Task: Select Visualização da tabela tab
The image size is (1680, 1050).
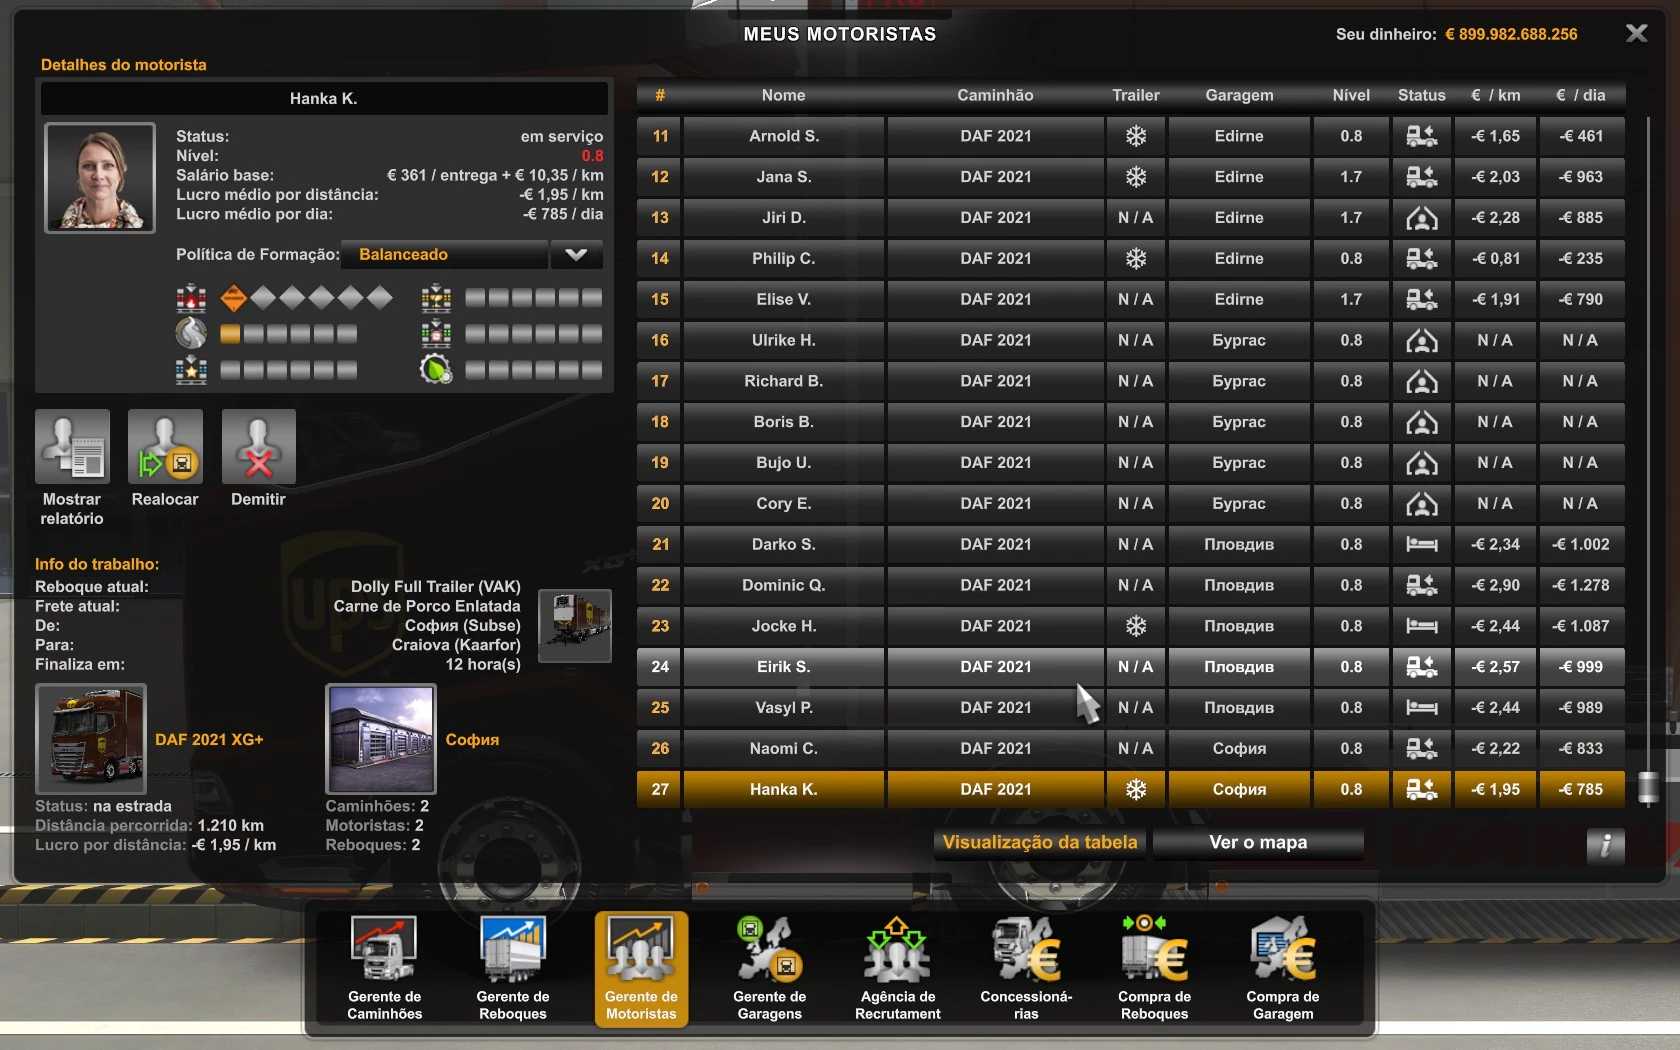Action: pyautogui.click(x=1040, y=843)
